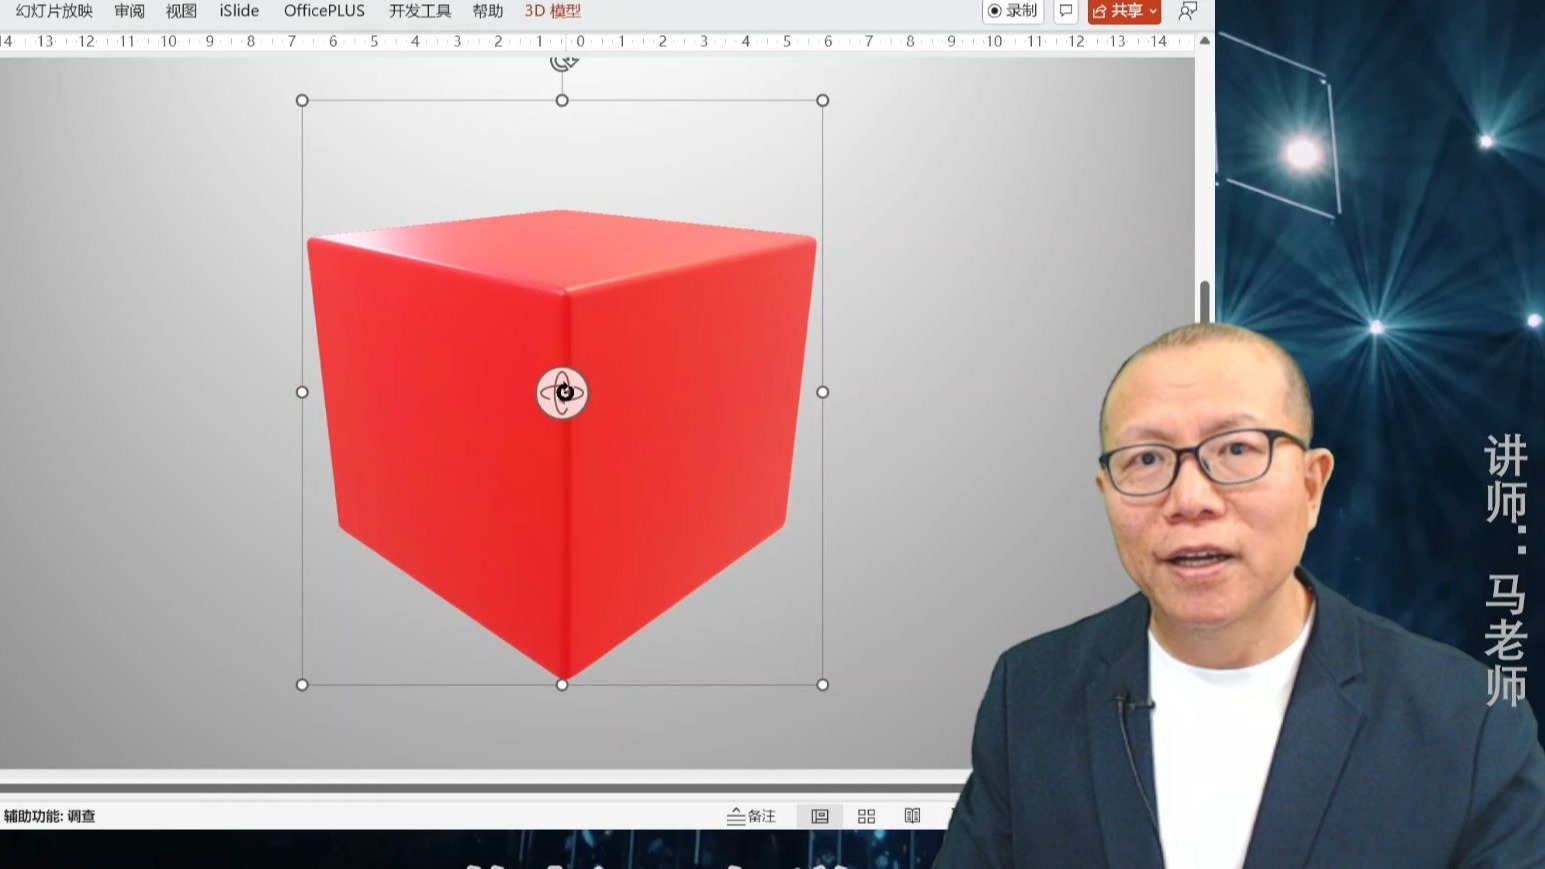Click the person with speech bubble icon
Screen dimensions: 1545x869
[x=1187, y=10]
